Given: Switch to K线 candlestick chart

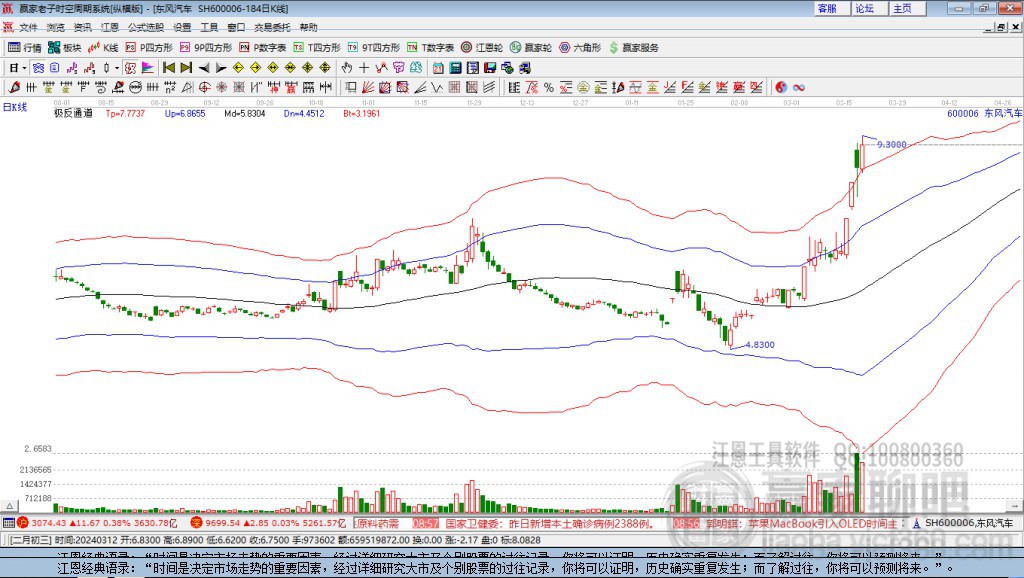Looking at the screenshot, I should pyautogui.click(x=104, y=47).
